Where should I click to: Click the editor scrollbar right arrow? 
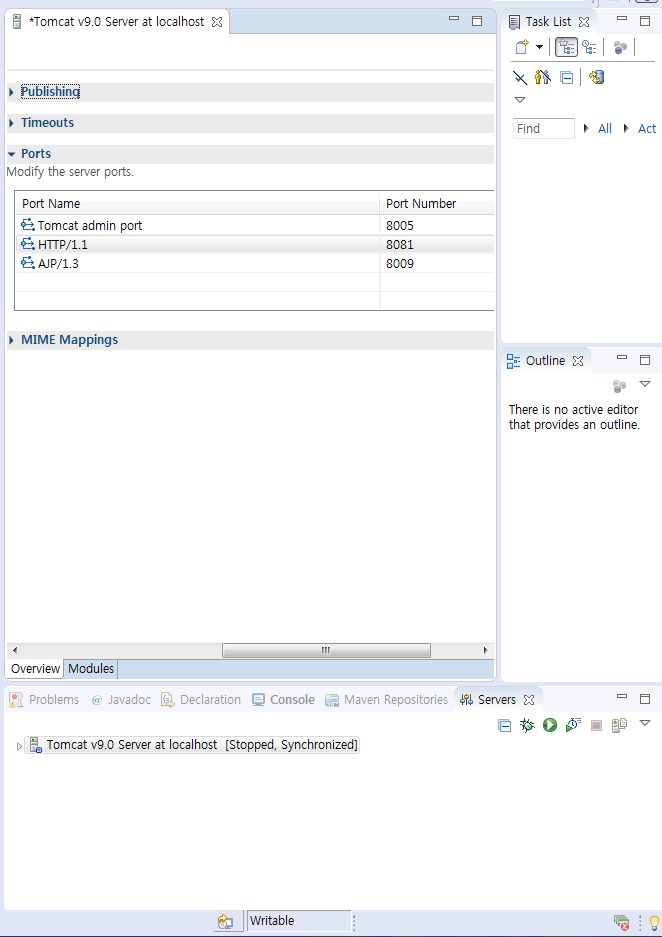[486, 650]
